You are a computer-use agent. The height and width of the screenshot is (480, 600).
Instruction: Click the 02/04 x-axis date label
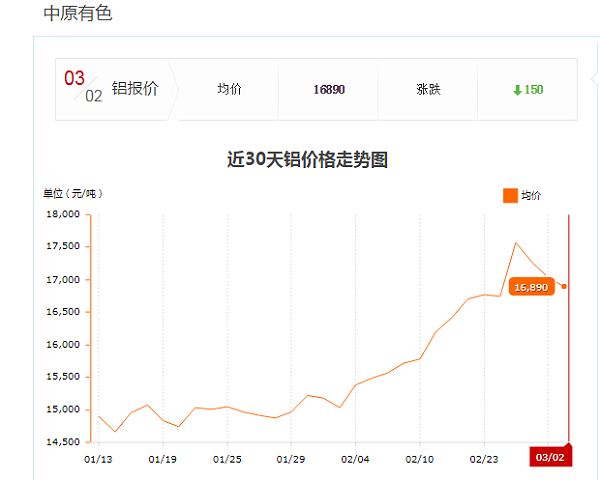355,459
